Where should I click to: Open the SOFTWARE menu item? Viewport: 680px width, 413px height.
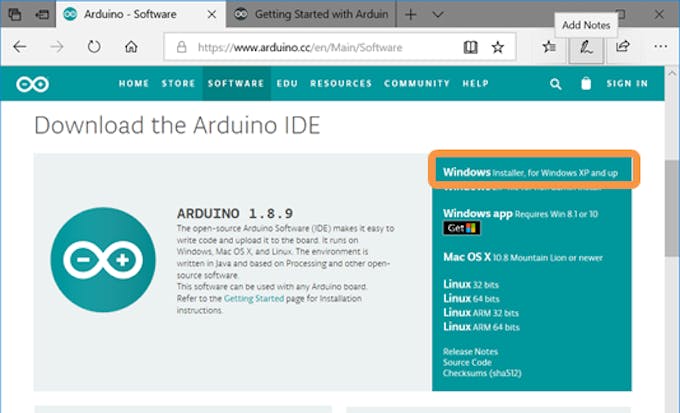[x=236, y=83]
